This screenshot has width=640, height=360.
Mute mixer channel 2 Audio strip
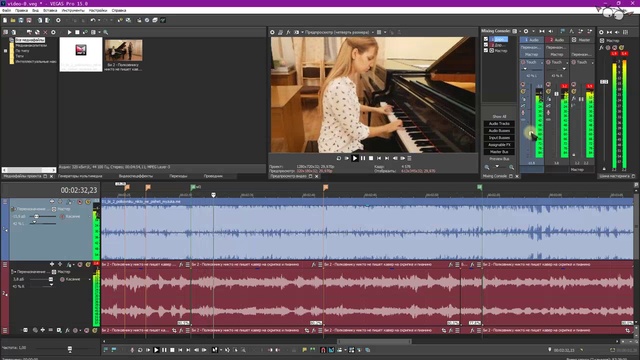point(548,84)
